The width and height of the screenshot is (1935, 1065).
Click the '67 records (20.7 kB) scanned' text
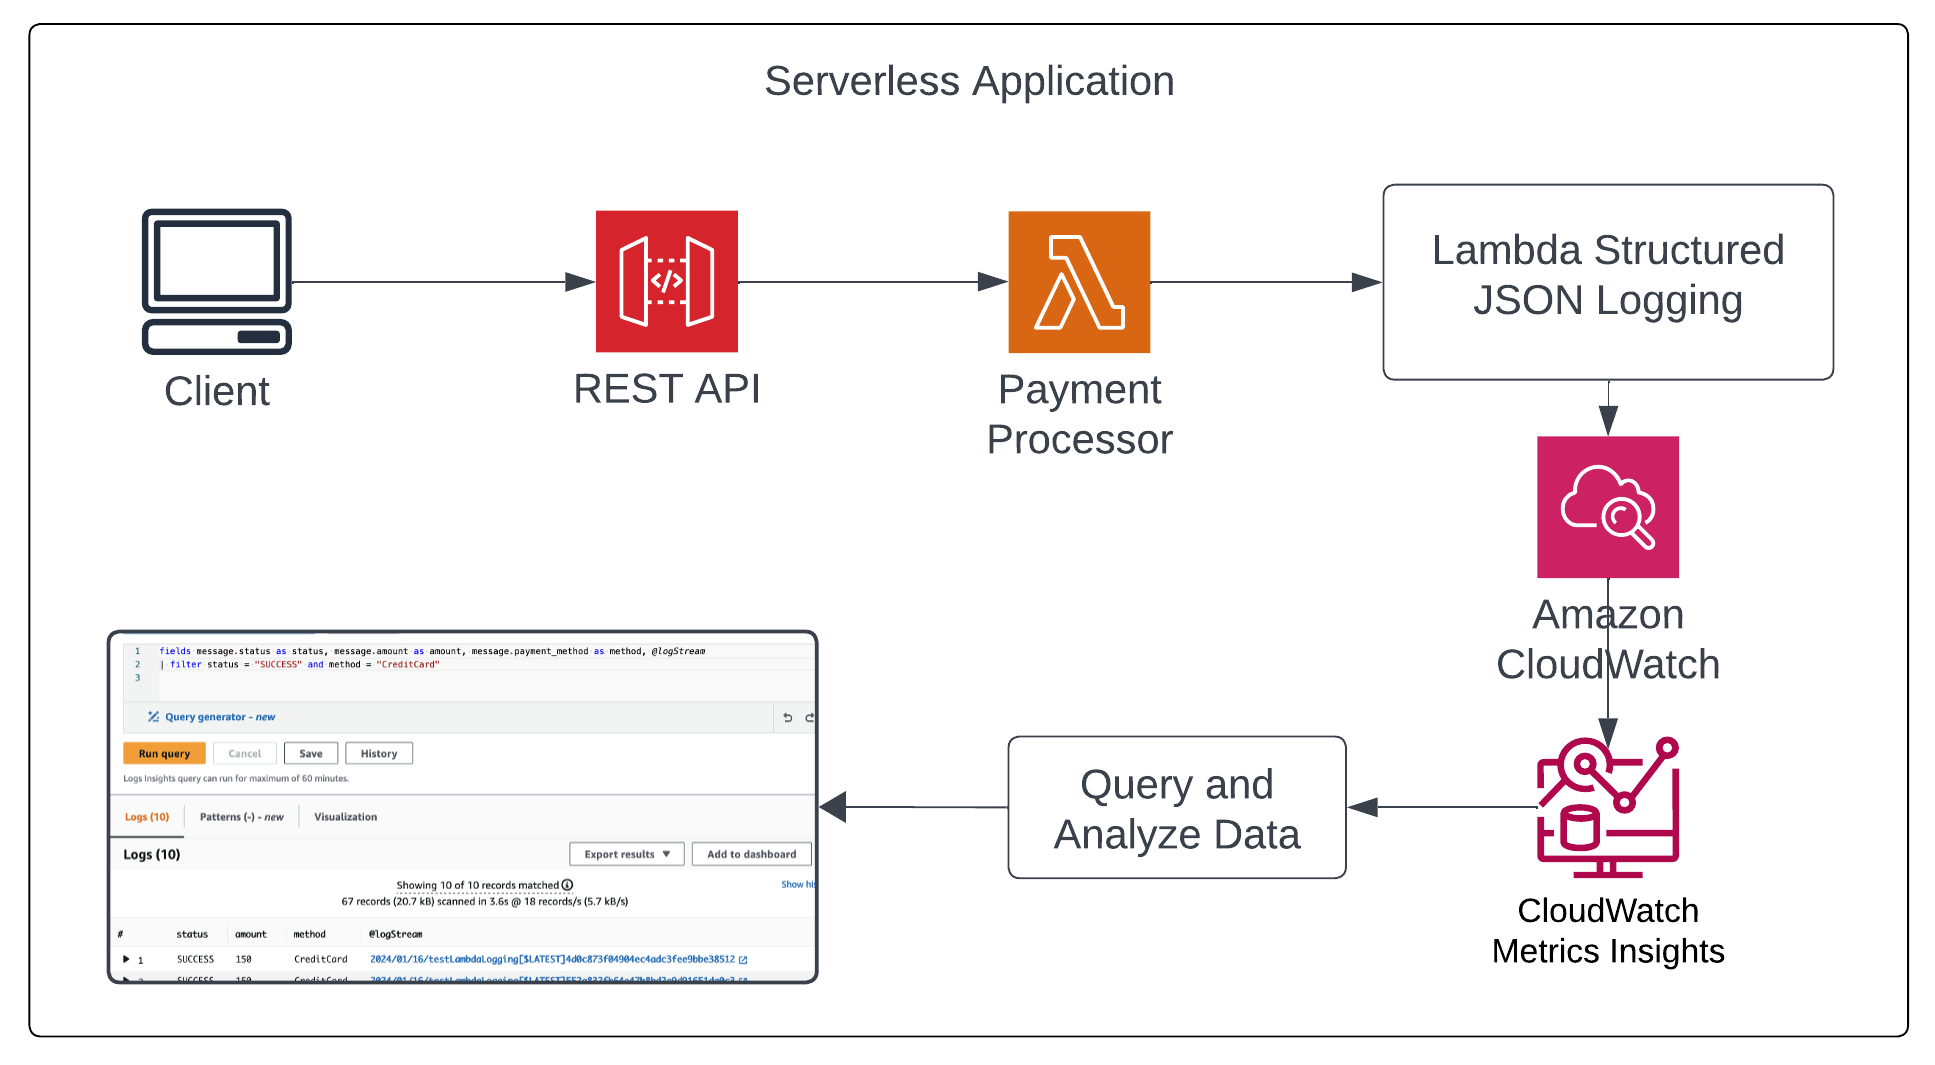(485, 901)
